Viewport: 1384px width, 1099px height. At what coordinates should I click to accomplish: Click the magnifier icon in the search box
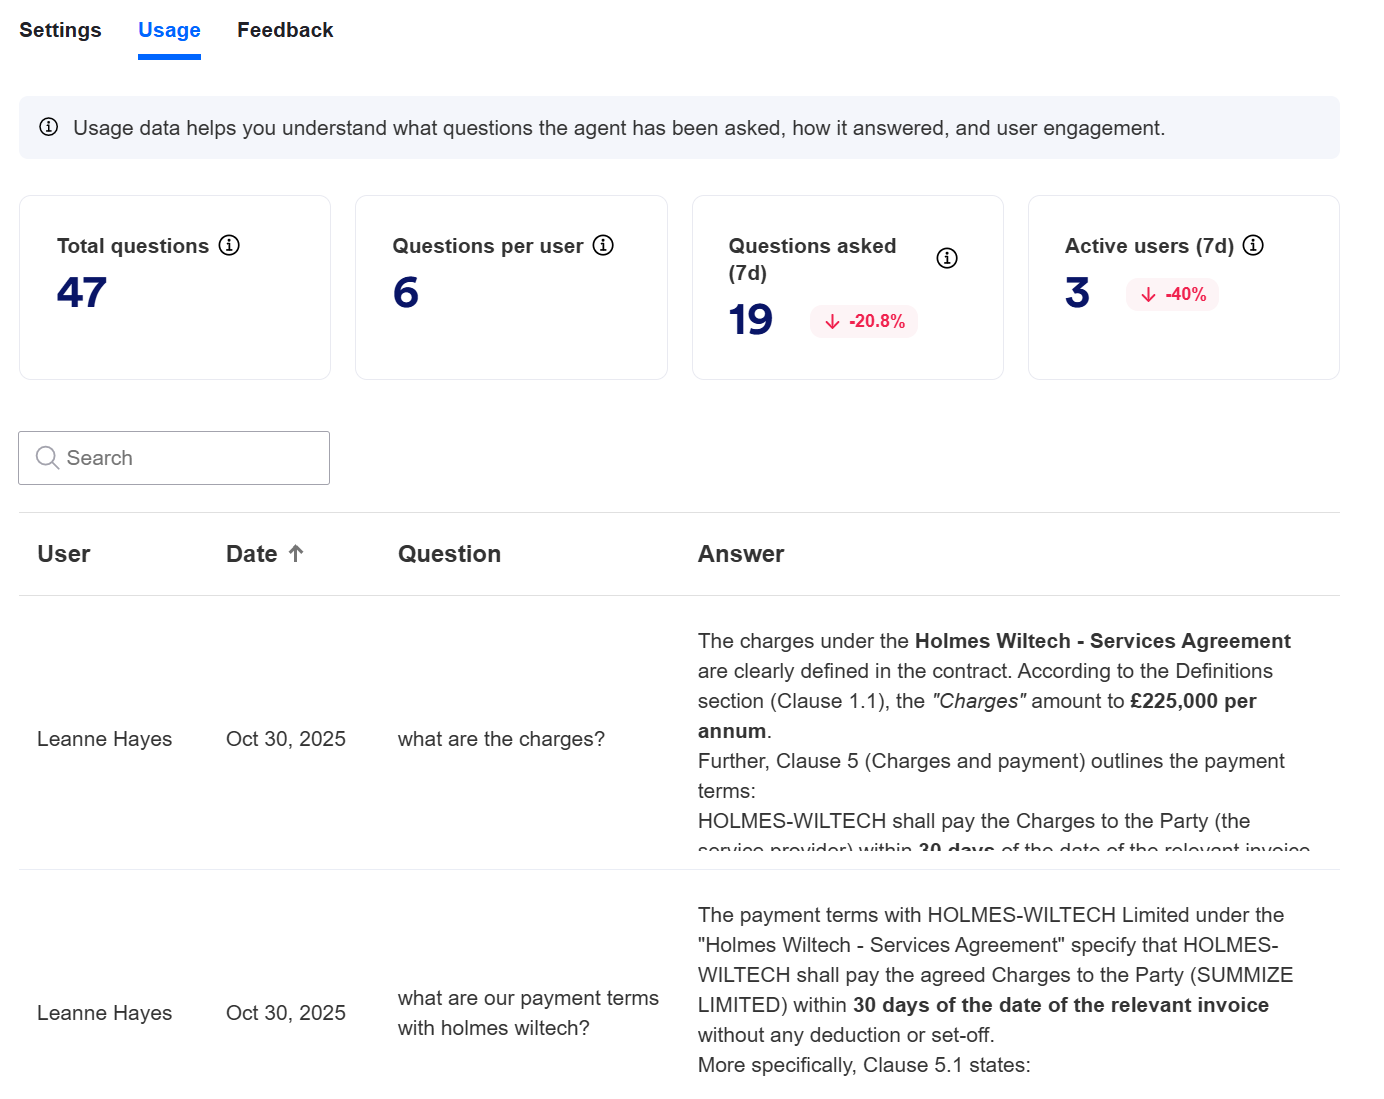(x=47, y=458)
